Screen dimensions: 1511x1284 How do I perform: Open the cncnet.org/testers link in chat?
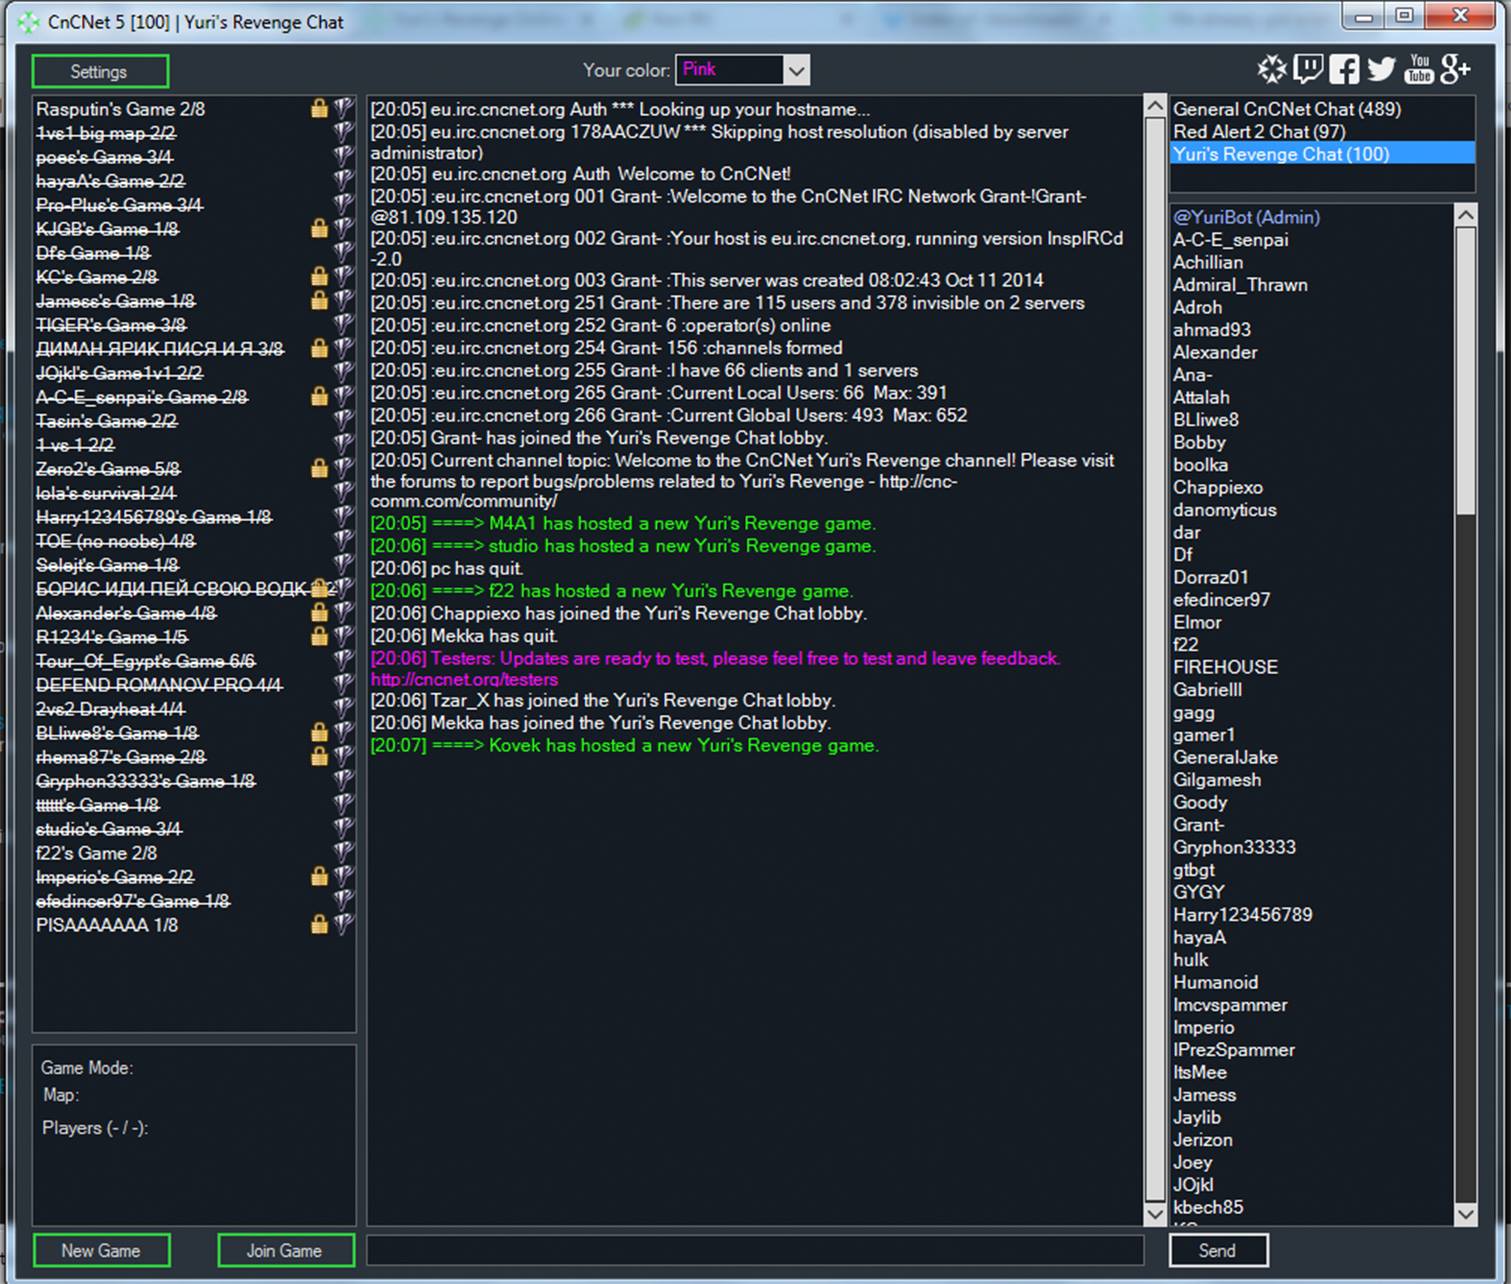pos(464,680)
